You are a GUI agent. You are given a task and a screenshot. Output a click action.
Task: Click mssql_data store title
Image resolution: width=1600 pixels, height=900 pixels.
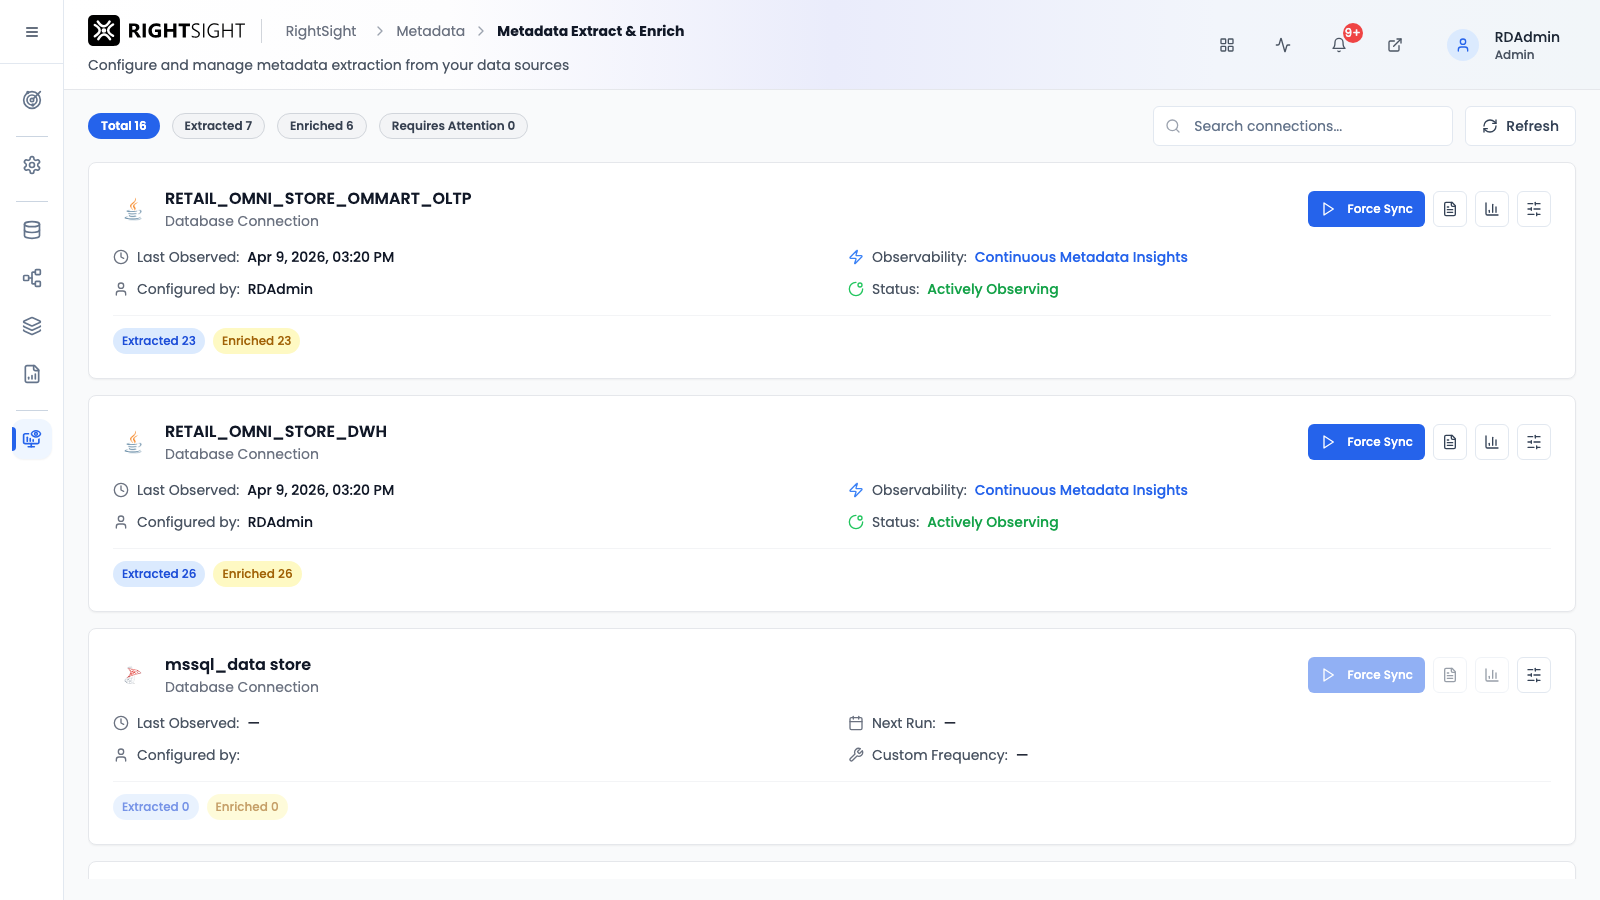coord(238,664)
